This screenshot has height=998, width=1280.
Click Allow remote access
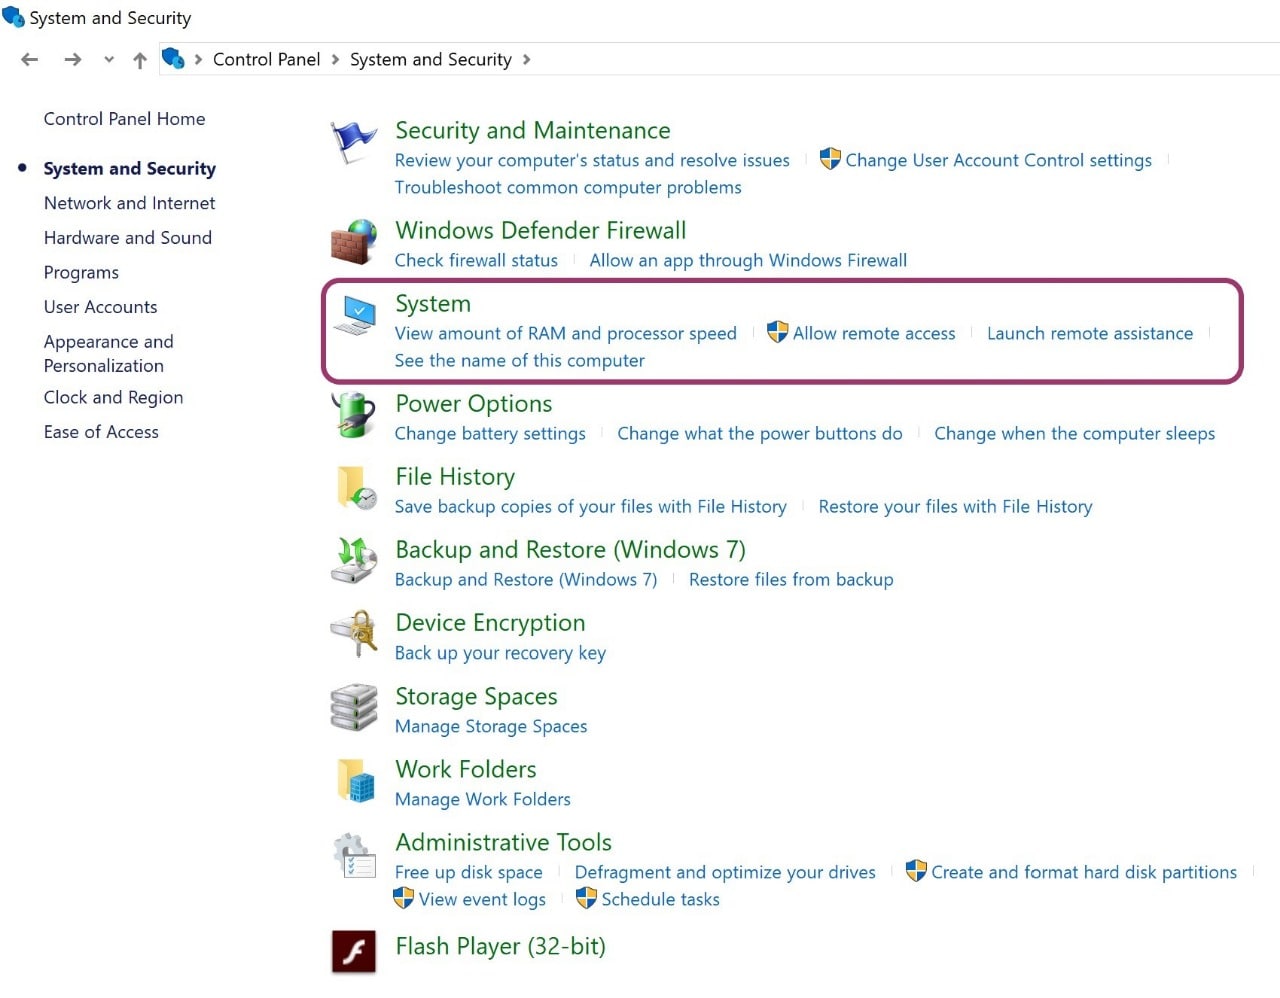point(874,334)
